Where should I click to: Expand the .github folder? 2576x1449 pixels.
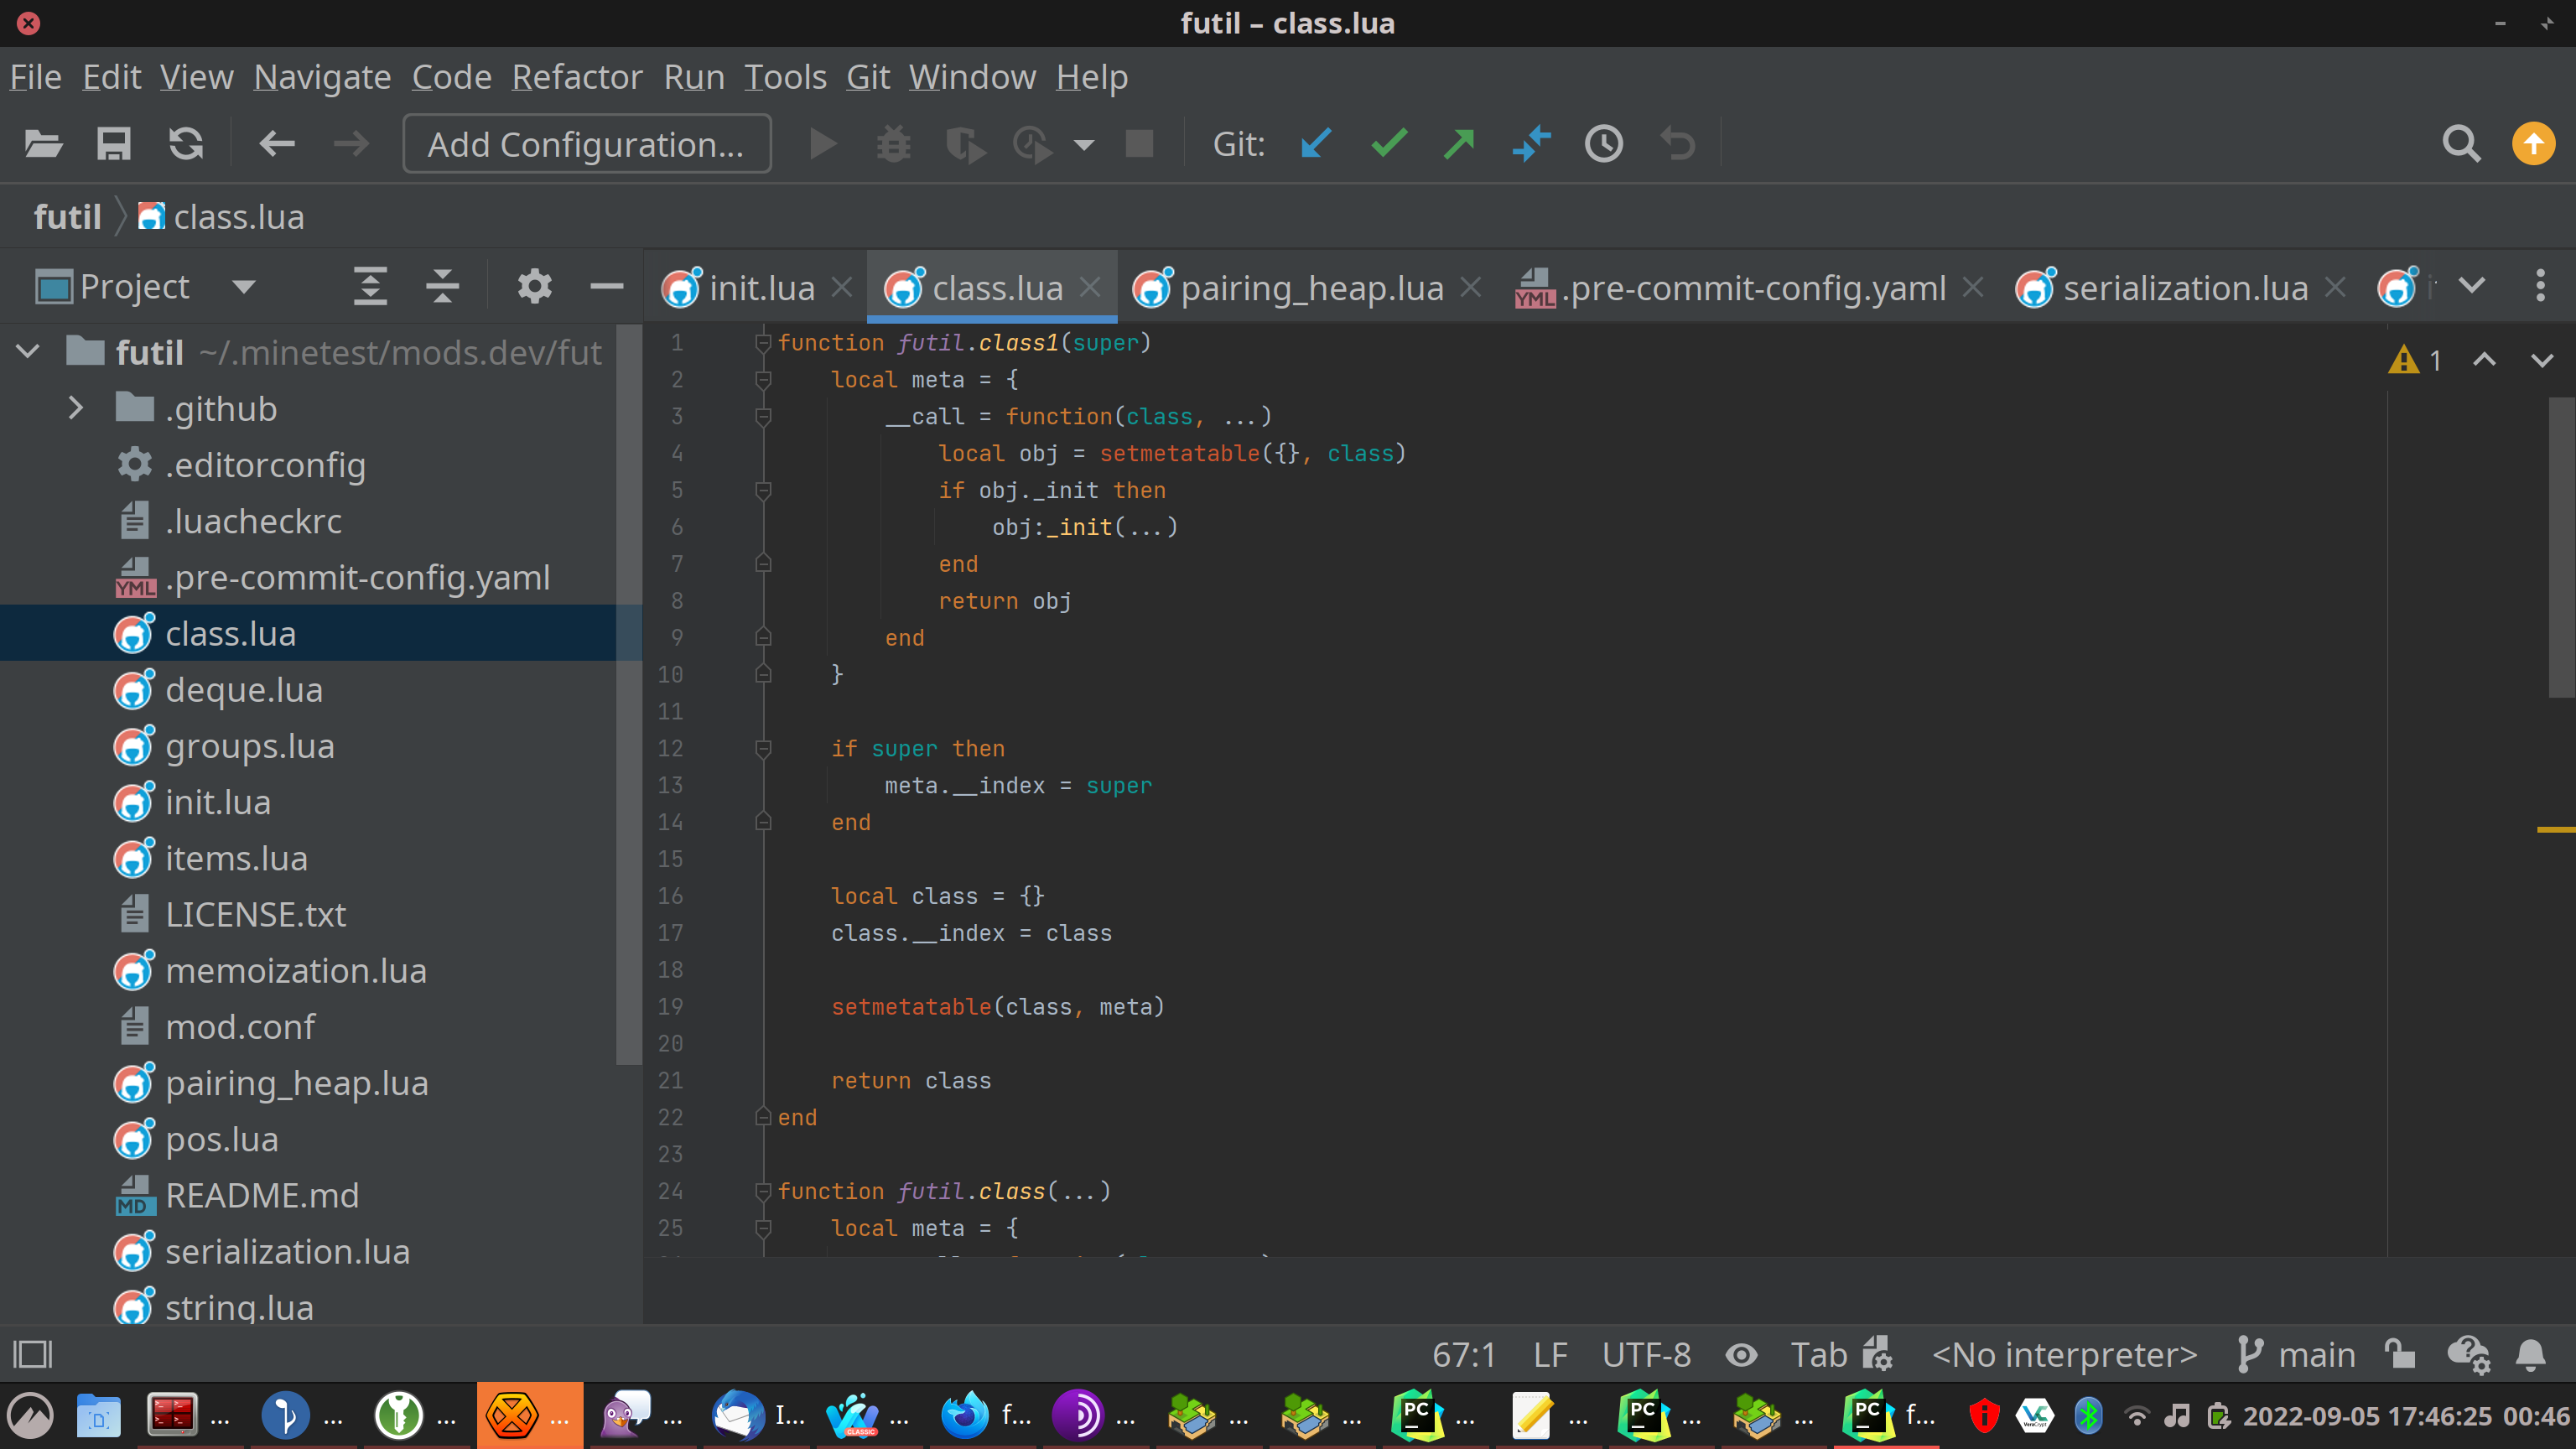click(x=75, y=408)
